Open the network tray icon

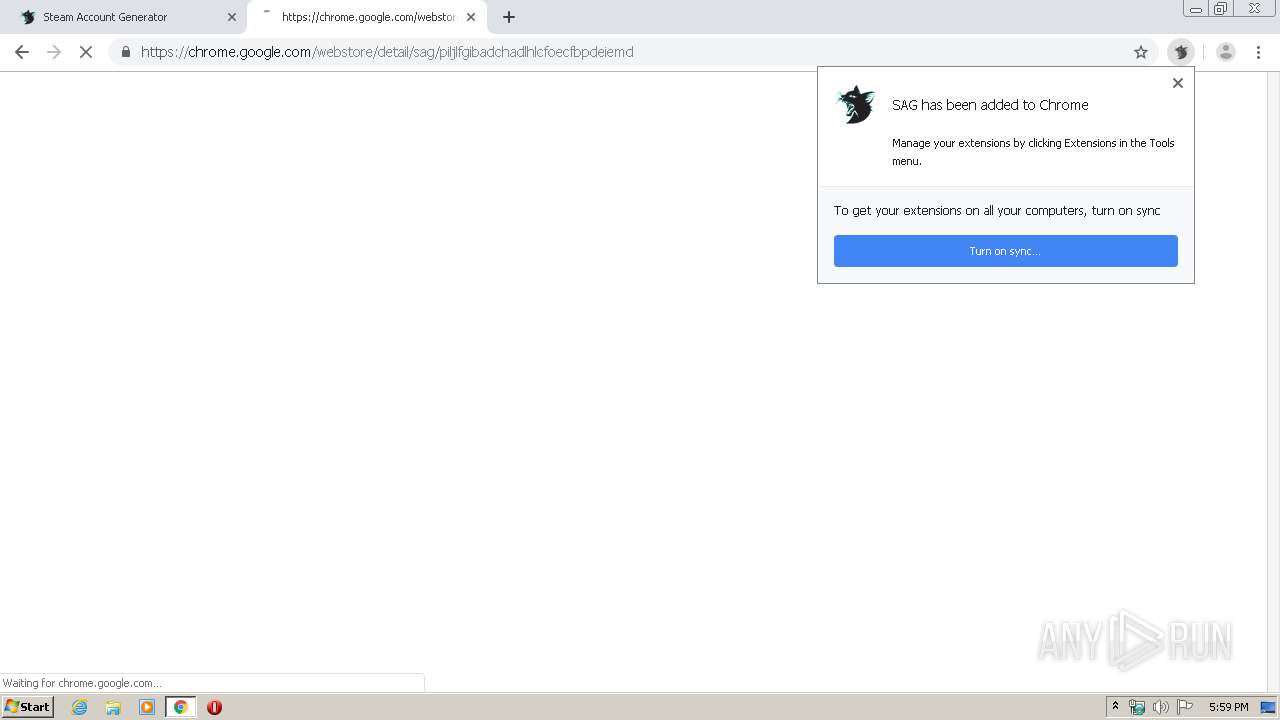pos(1137,707)
